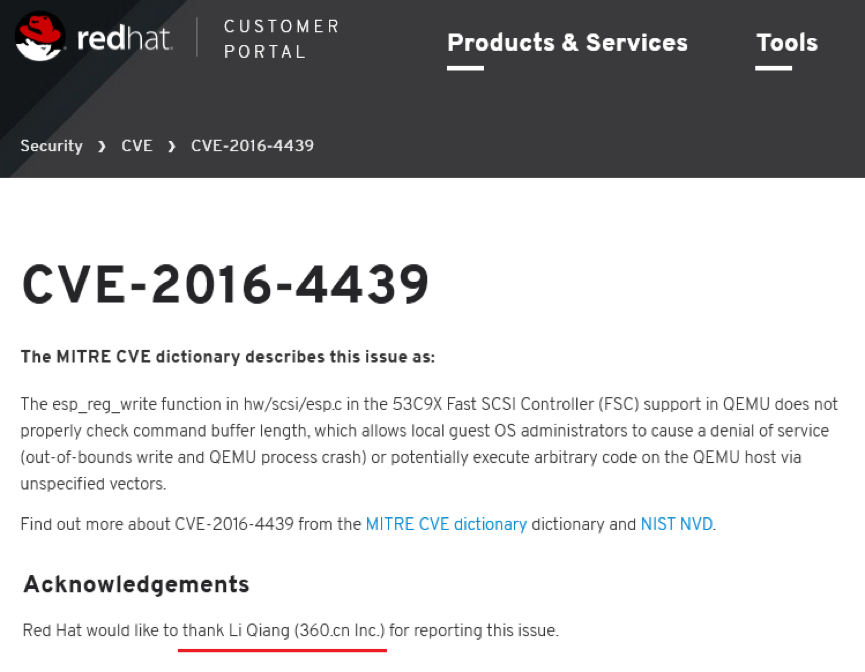Viewport: 865px width, 672px height.
Task: Follow the MITRE CVE dictionary link
Action: (x=446, y=524)
